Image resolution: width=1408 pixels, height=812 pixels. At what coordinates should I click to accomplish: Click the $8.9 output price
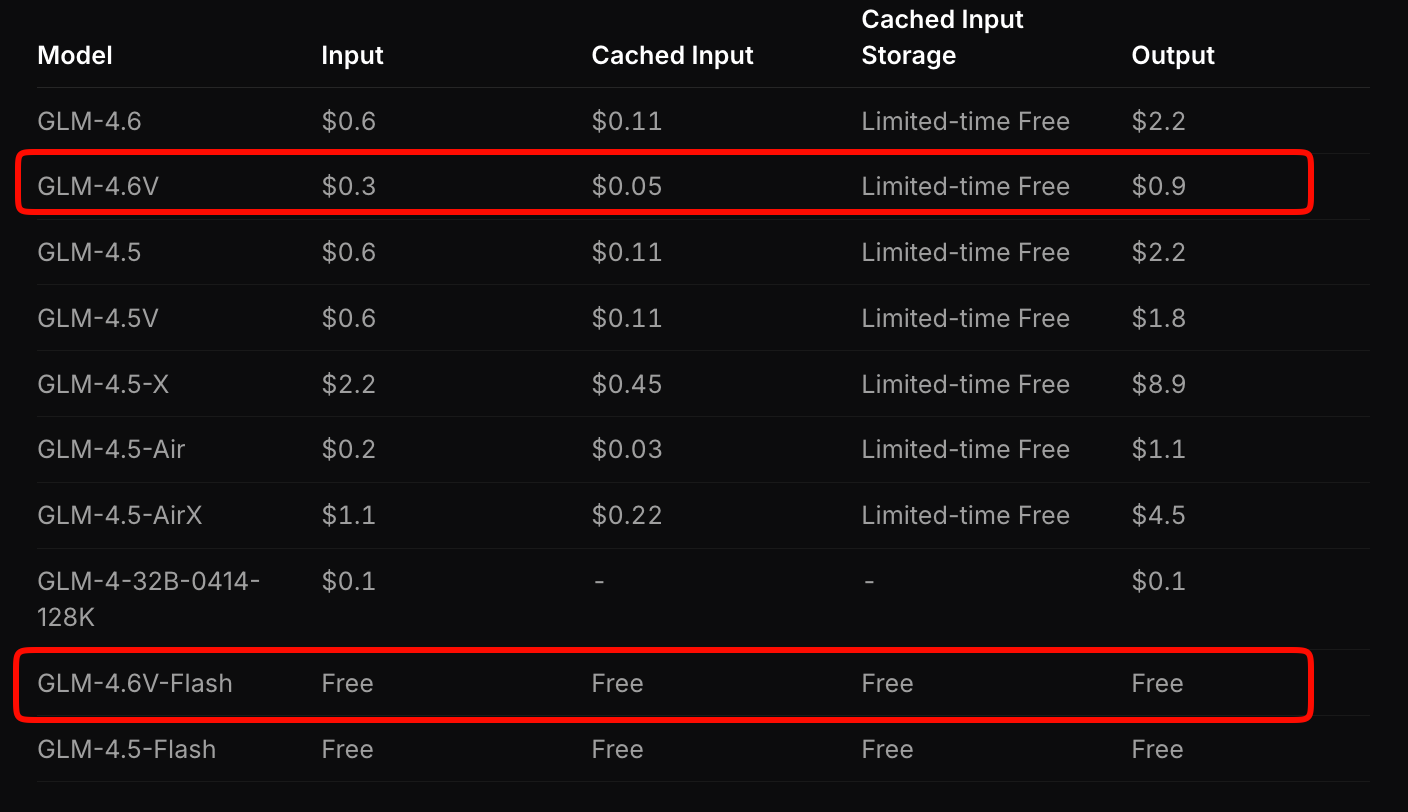point(1158,384)
